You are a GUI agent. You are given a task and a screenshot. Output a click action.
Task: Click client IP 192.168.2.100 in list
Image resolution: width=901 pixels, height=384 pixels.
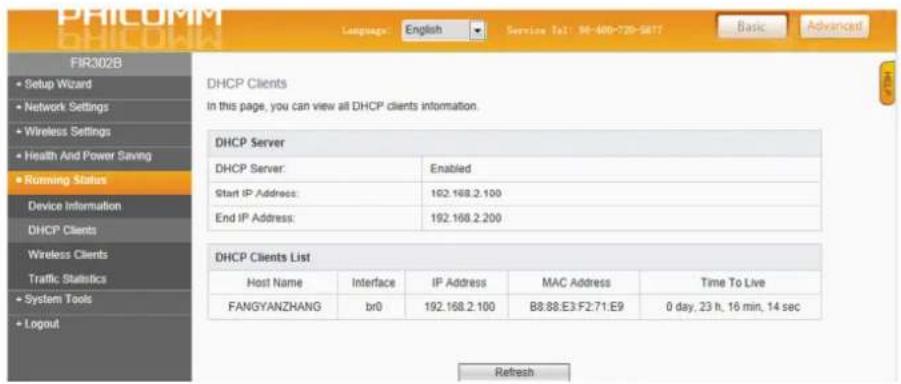(459, 307)
